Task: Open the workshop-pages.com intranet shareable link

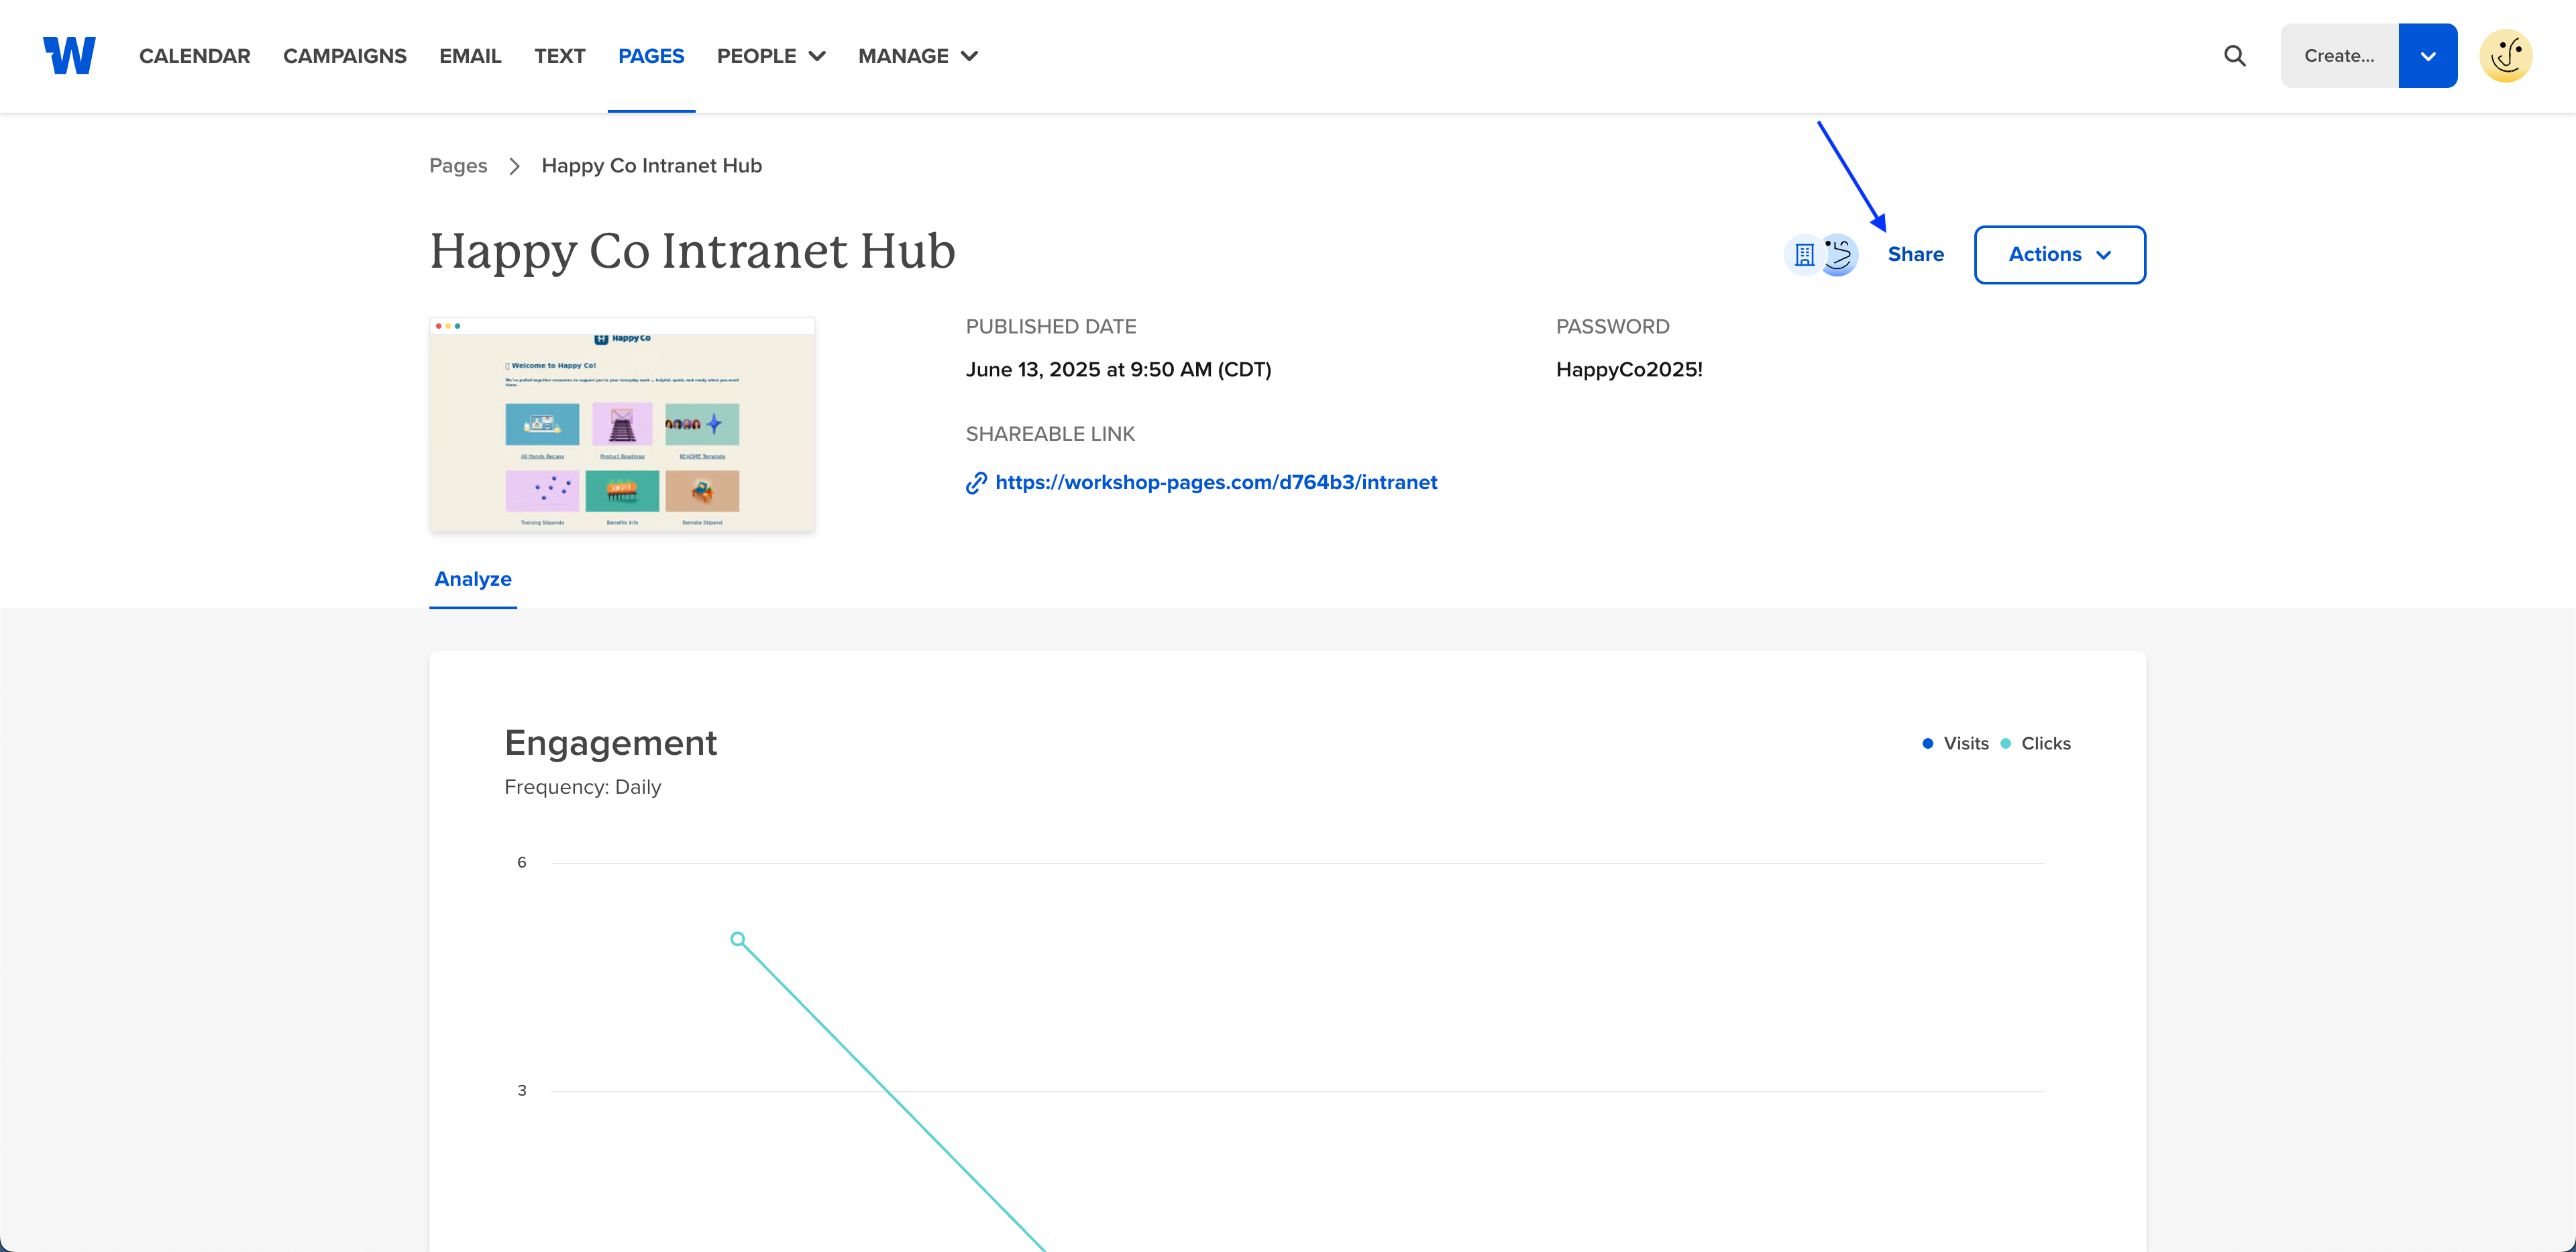Action: tap(1216, 482)
